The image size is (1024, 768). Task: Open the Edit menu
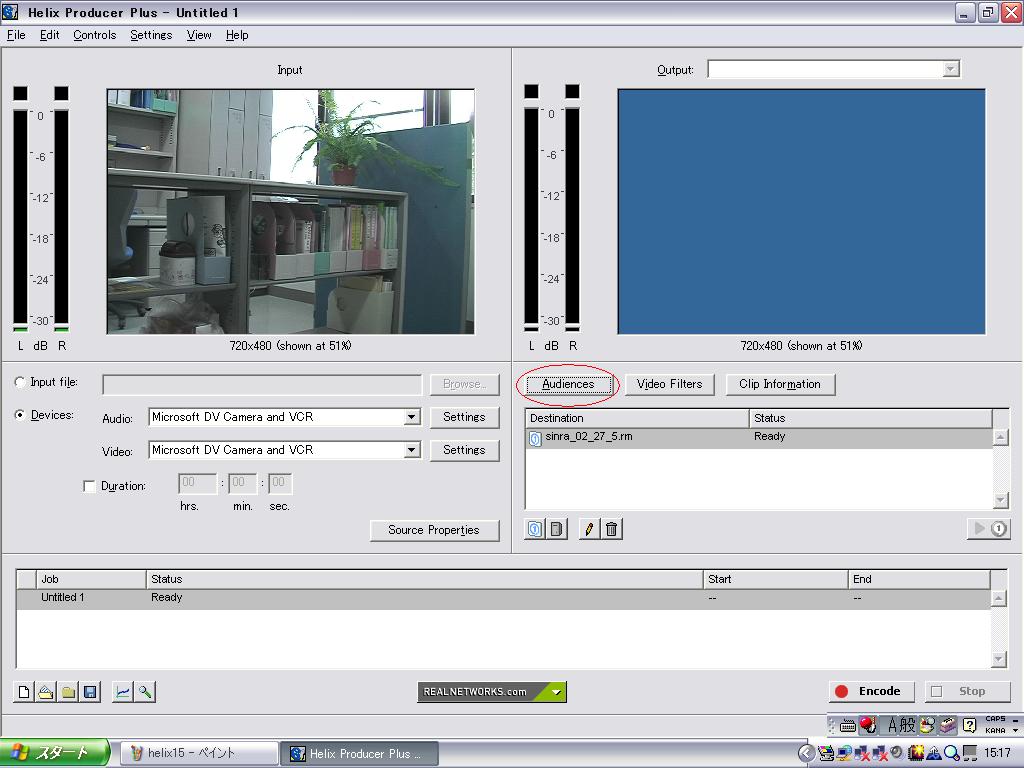coord(50,35)
